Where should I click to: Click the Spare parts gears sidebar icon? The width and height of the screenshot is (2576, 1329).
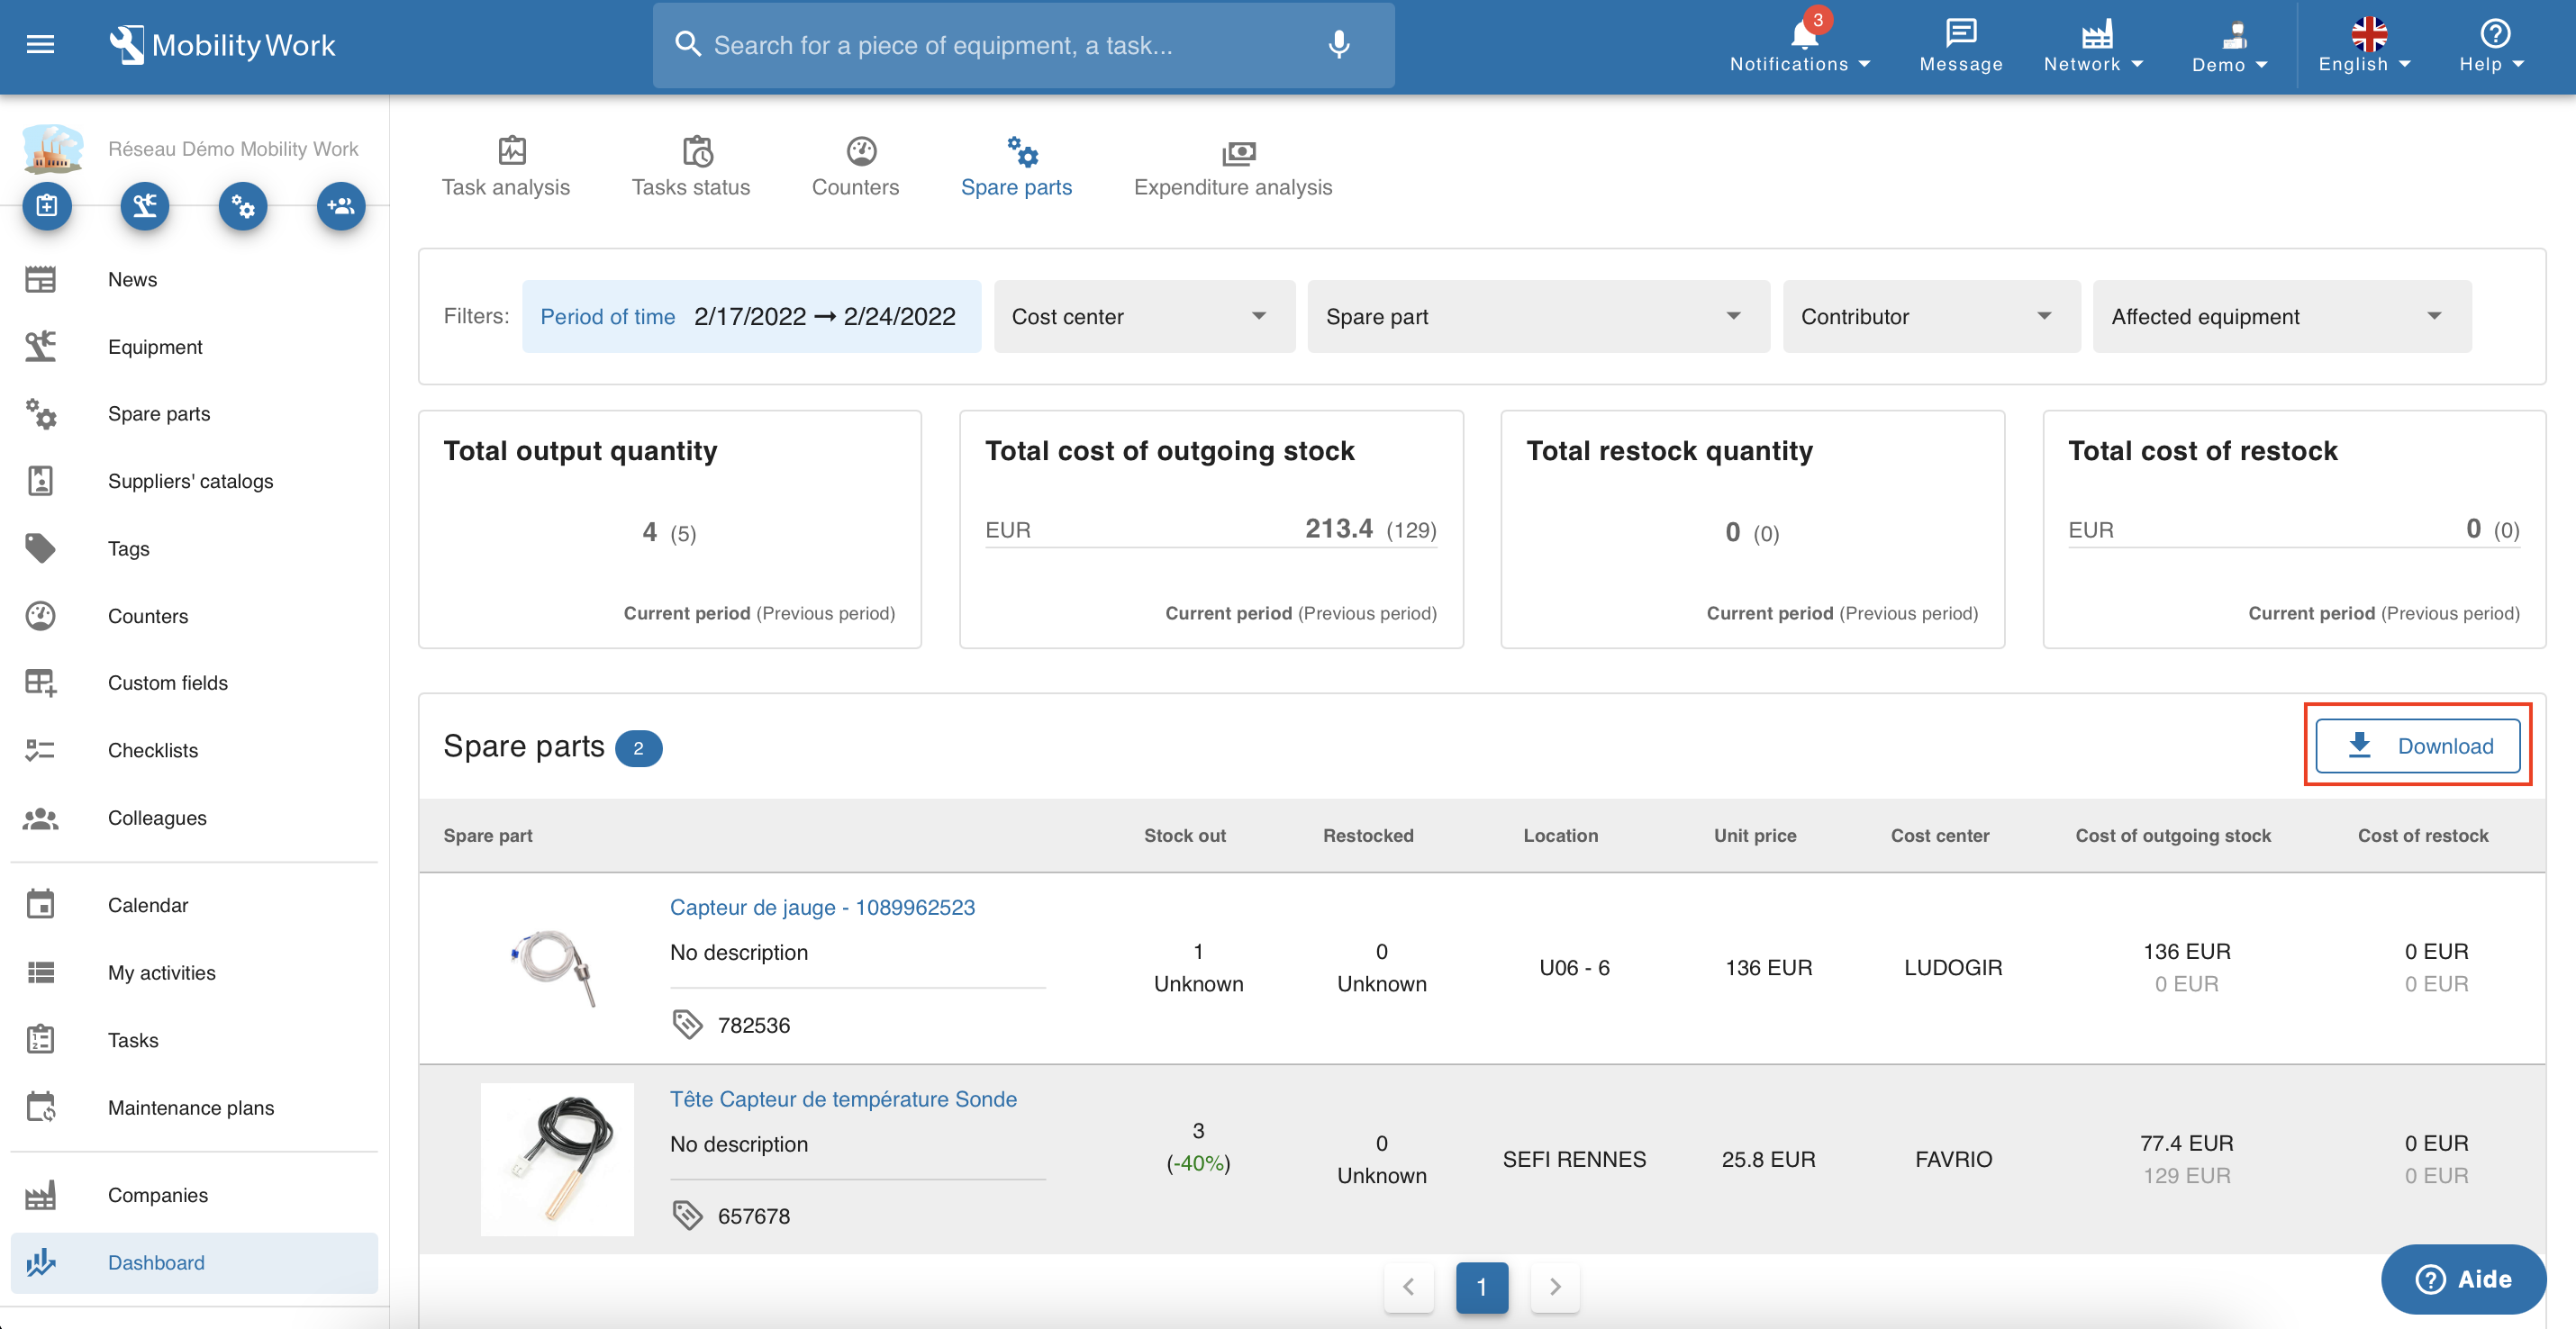click(x=40, y=414)
